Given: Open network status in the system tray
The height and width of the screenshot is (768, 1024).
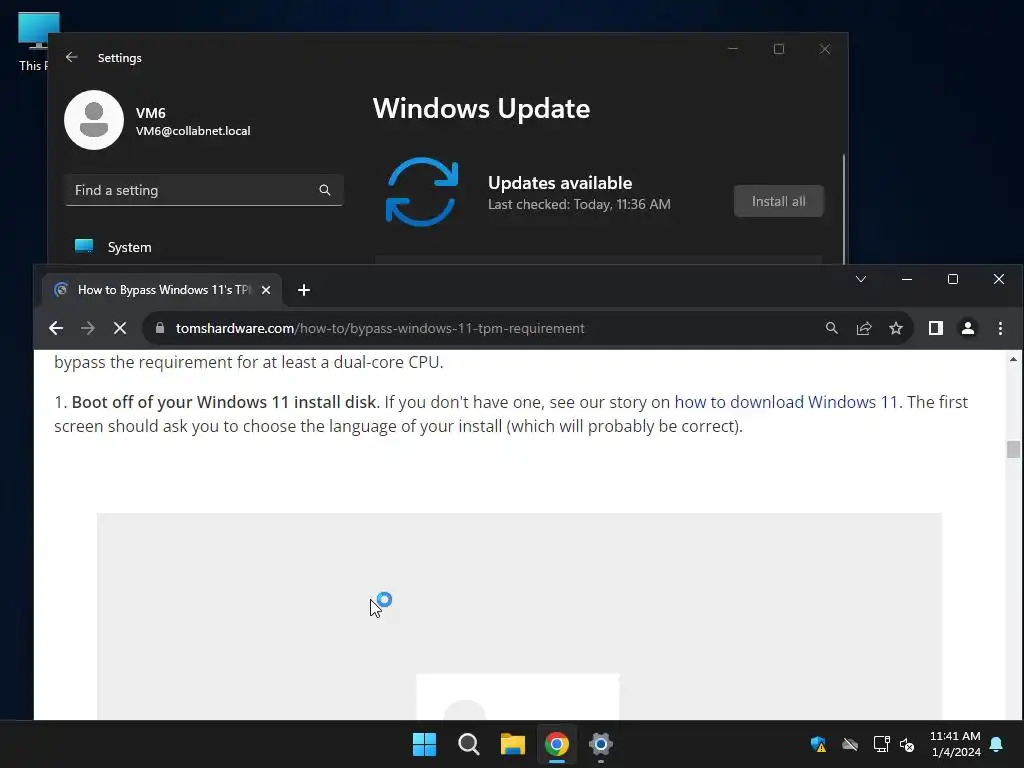Looking at the screenshot, I should [x=881, y=744].
